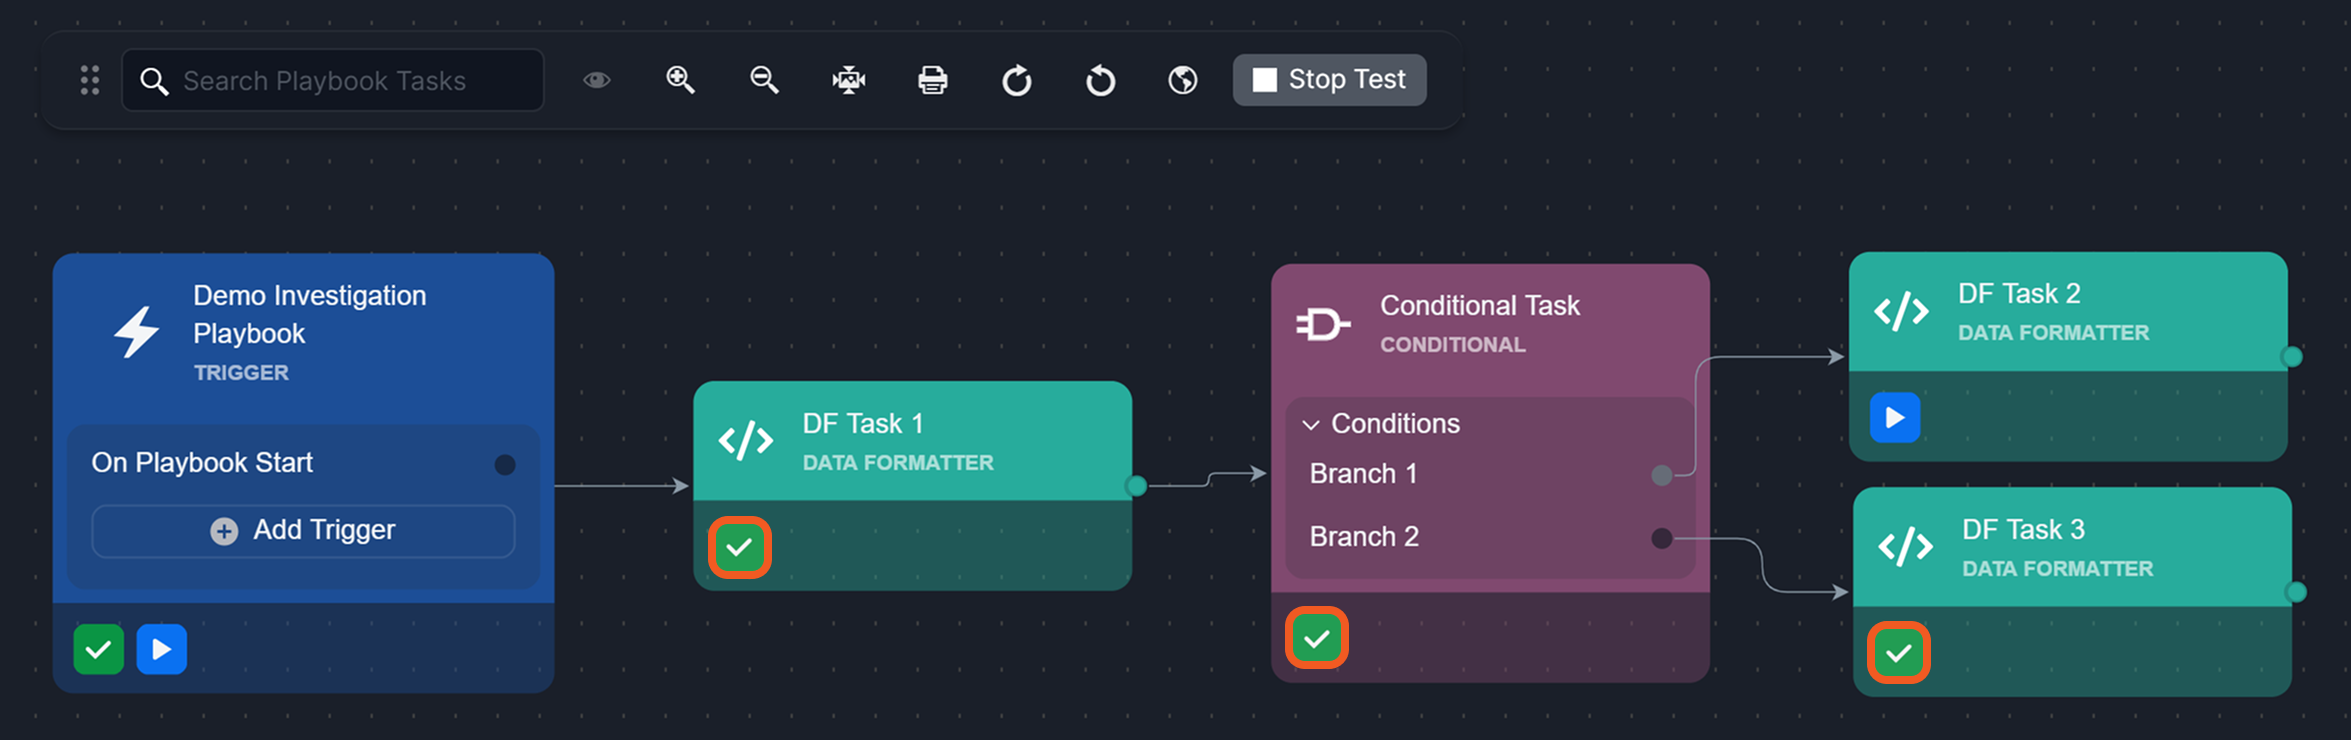This screenshot has width=2351, height=740.
Task: Click the zoom out magnifier icon
Action: point(764,80)
